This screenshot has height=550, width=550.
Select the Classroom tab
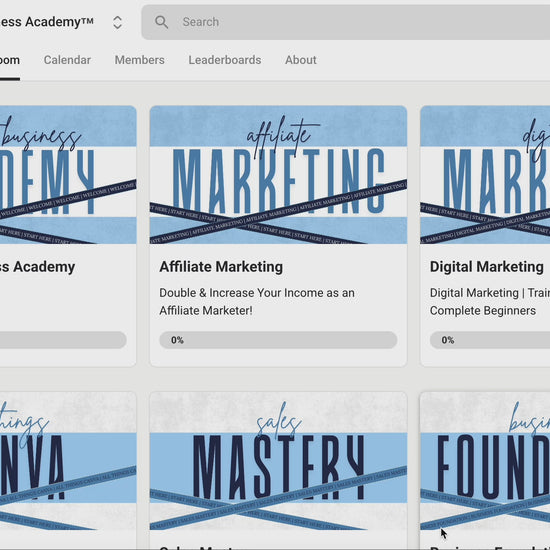pos(10,60)
